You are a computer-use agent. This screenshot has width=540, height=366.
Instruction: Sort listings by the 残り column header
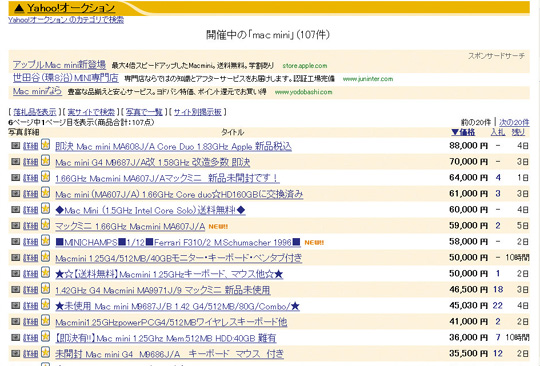[518, 132]
